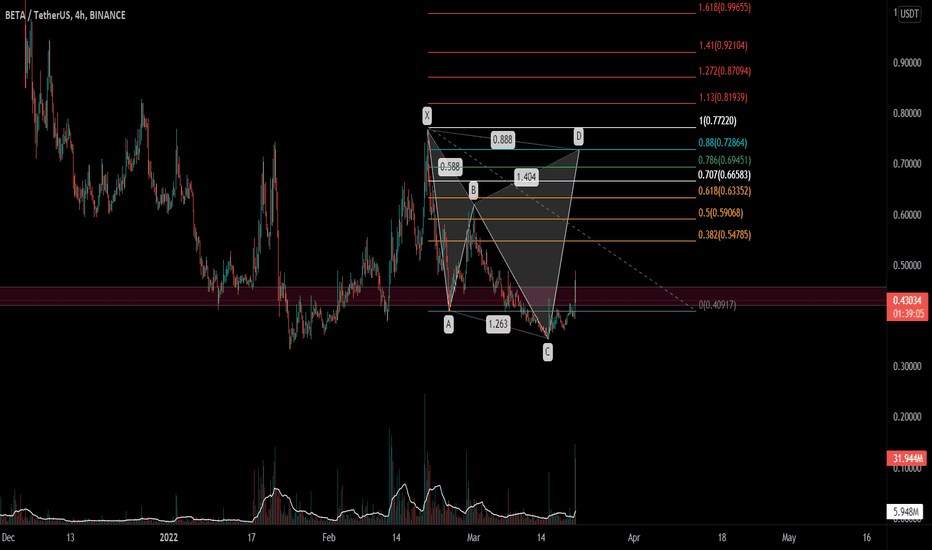Click the 0.30000 price axis label
This screenshot has height=550, width=932.
click(x=907, y=366)
